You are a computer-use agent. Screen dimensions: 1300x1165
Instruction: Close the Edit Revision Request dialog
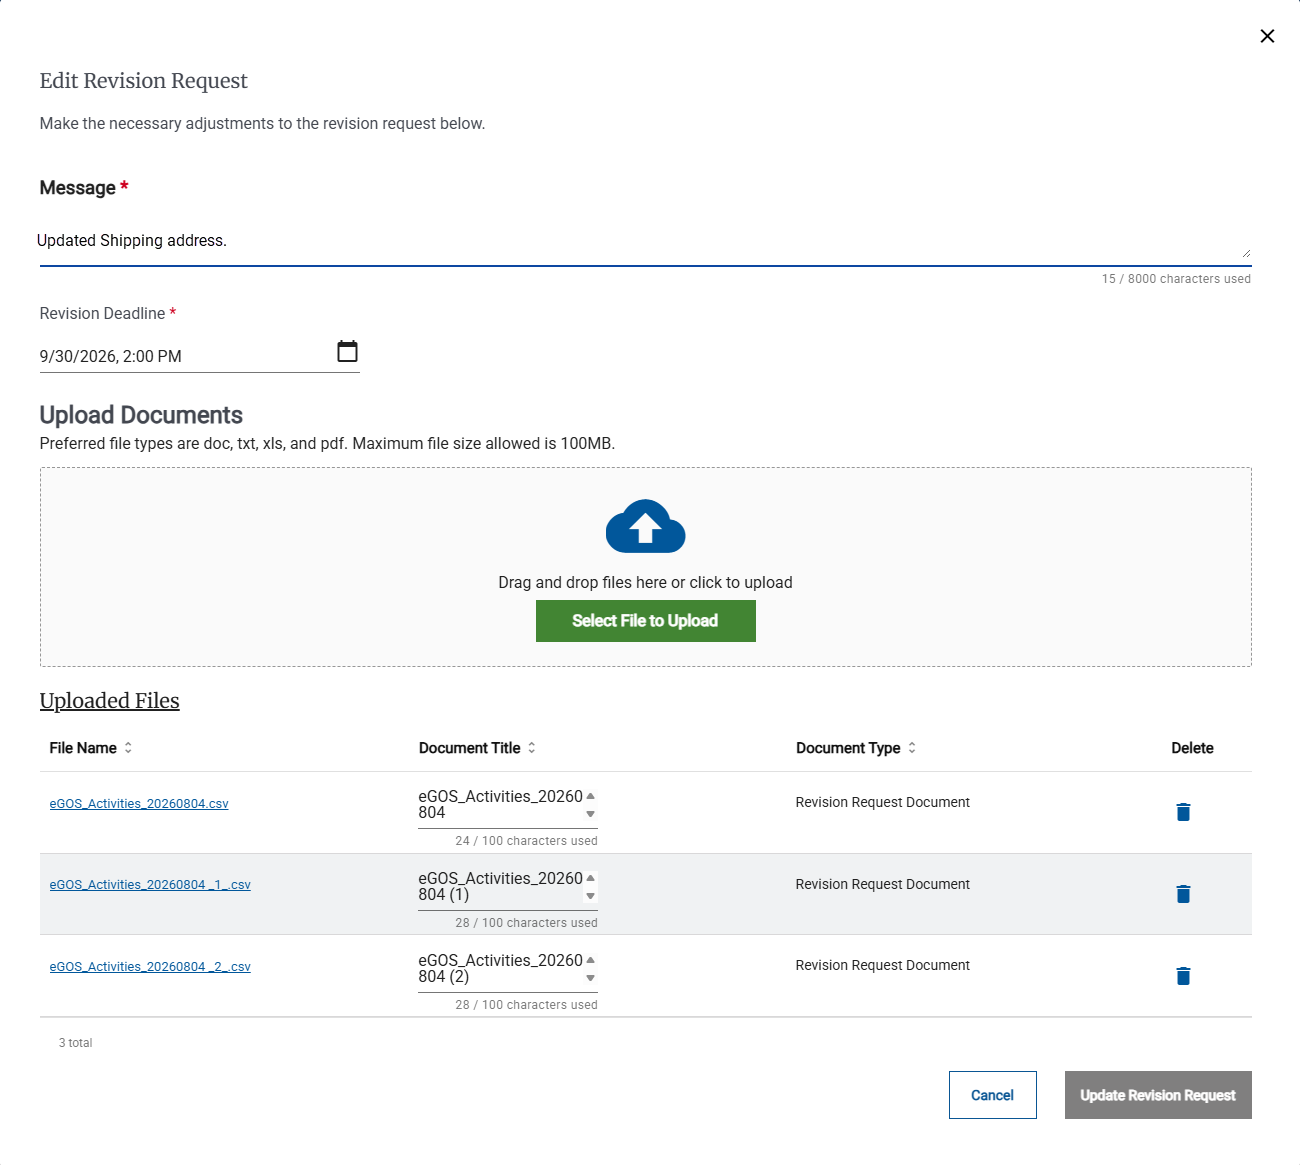point(1267,36)
